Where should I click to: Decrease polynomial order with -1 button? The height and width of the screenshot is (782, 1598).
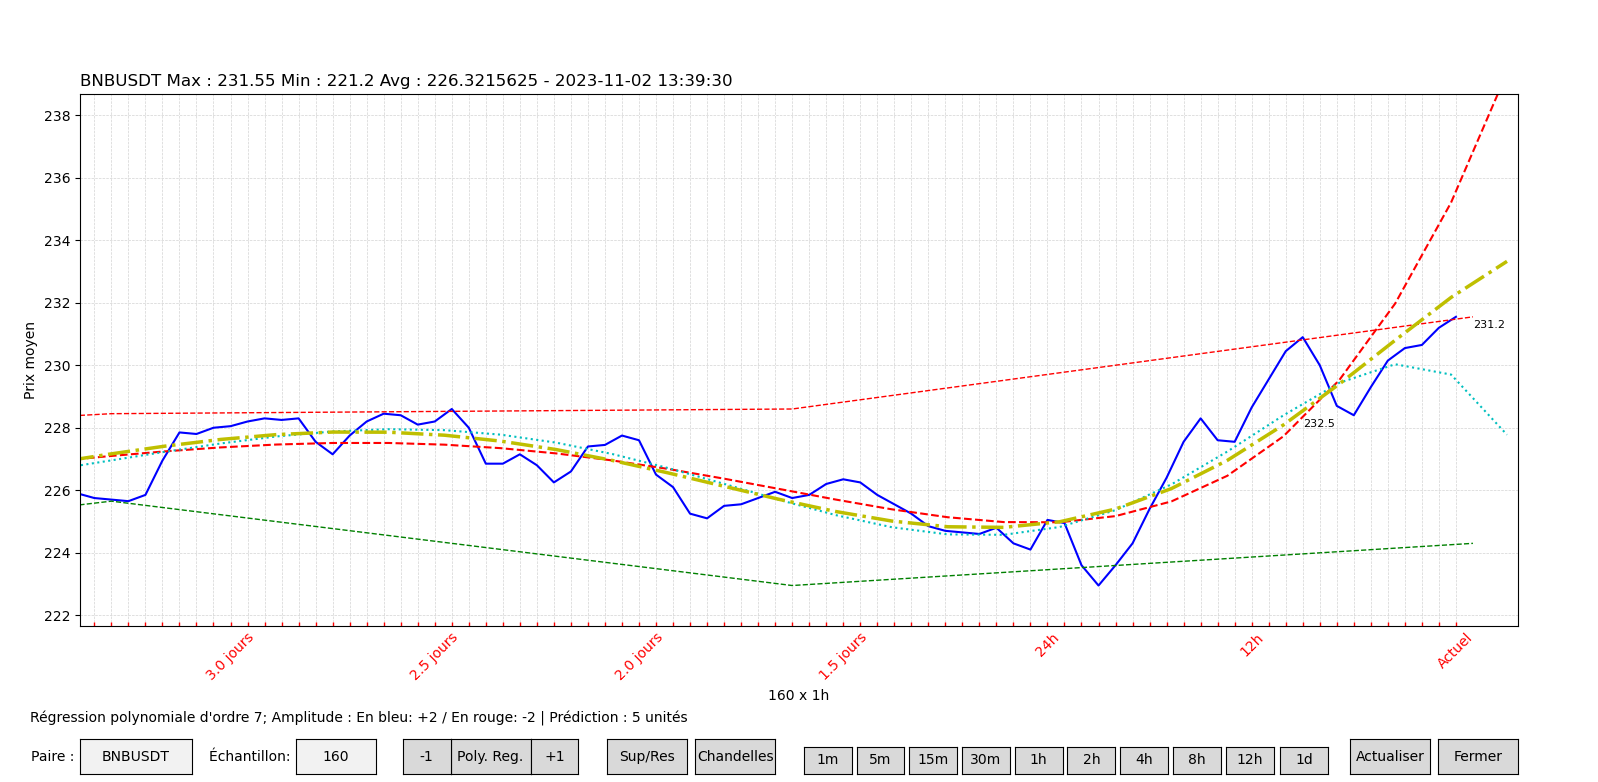tap(426, 757)
